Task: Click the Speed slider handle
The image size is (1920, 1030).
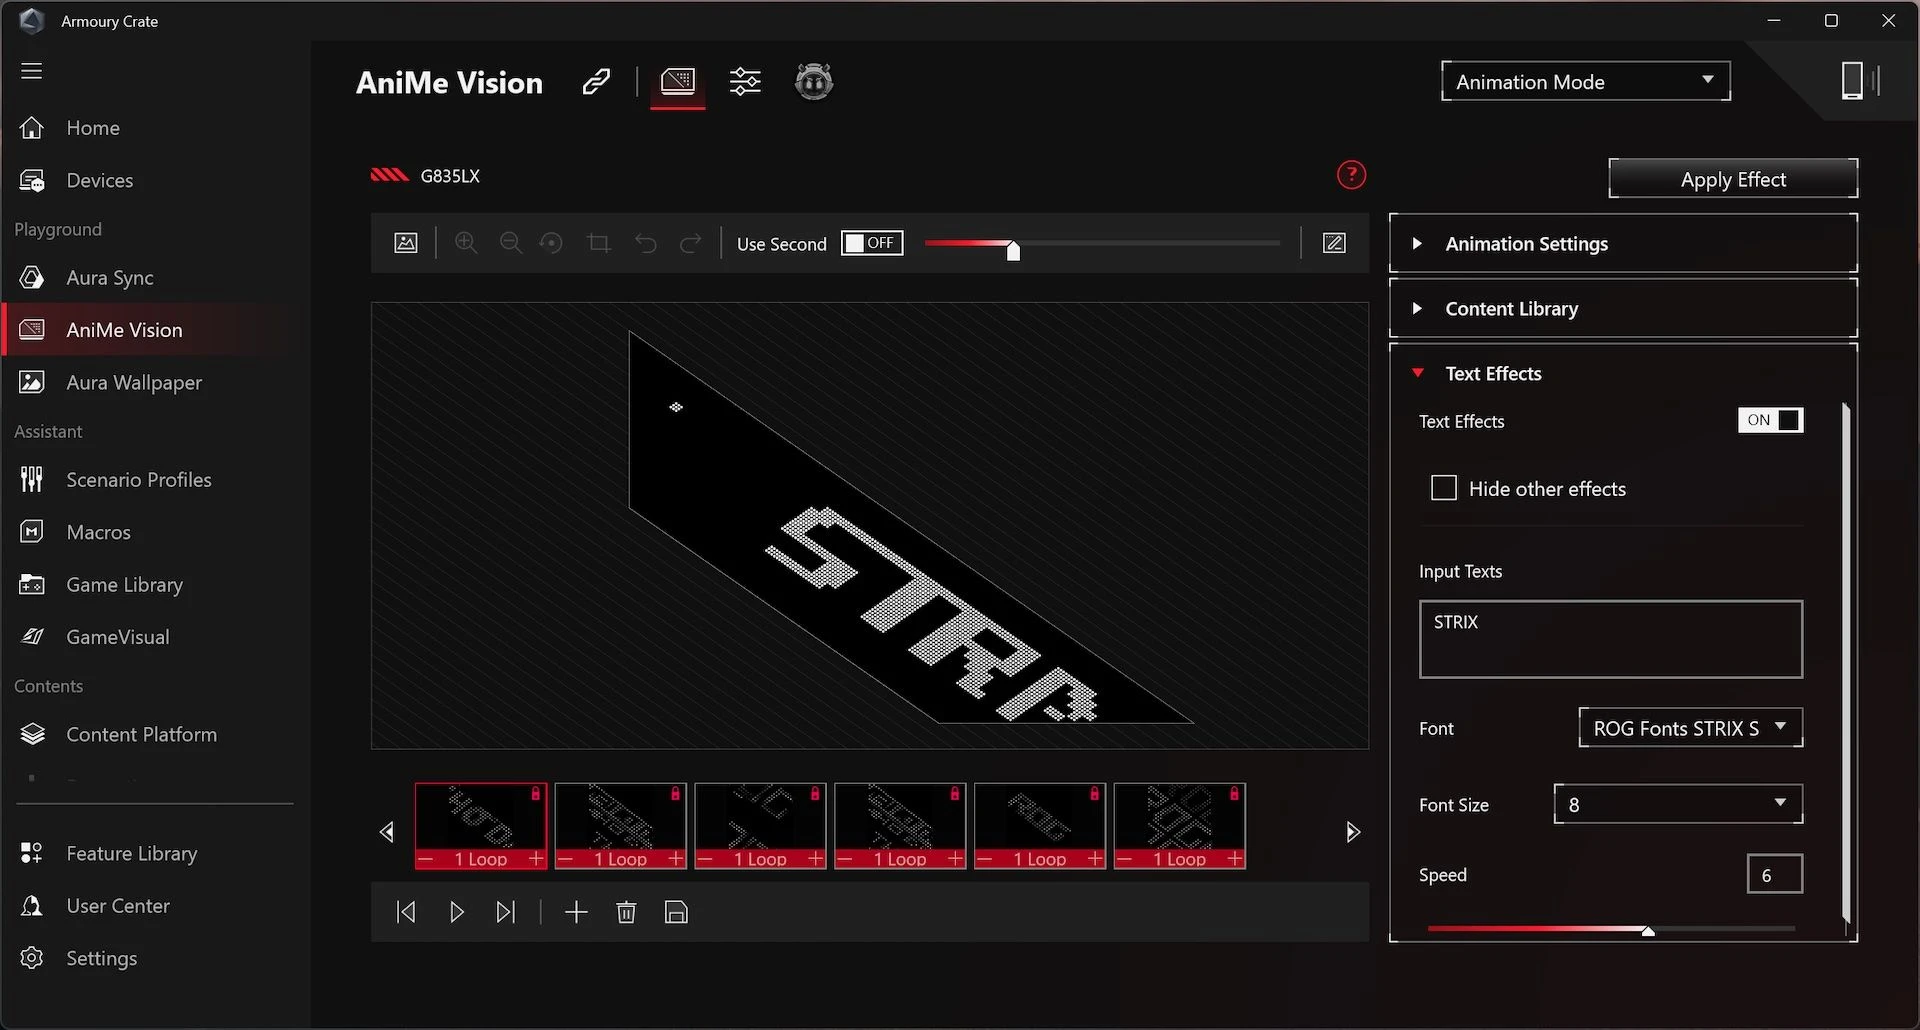Action: [x=1647, y=931]
